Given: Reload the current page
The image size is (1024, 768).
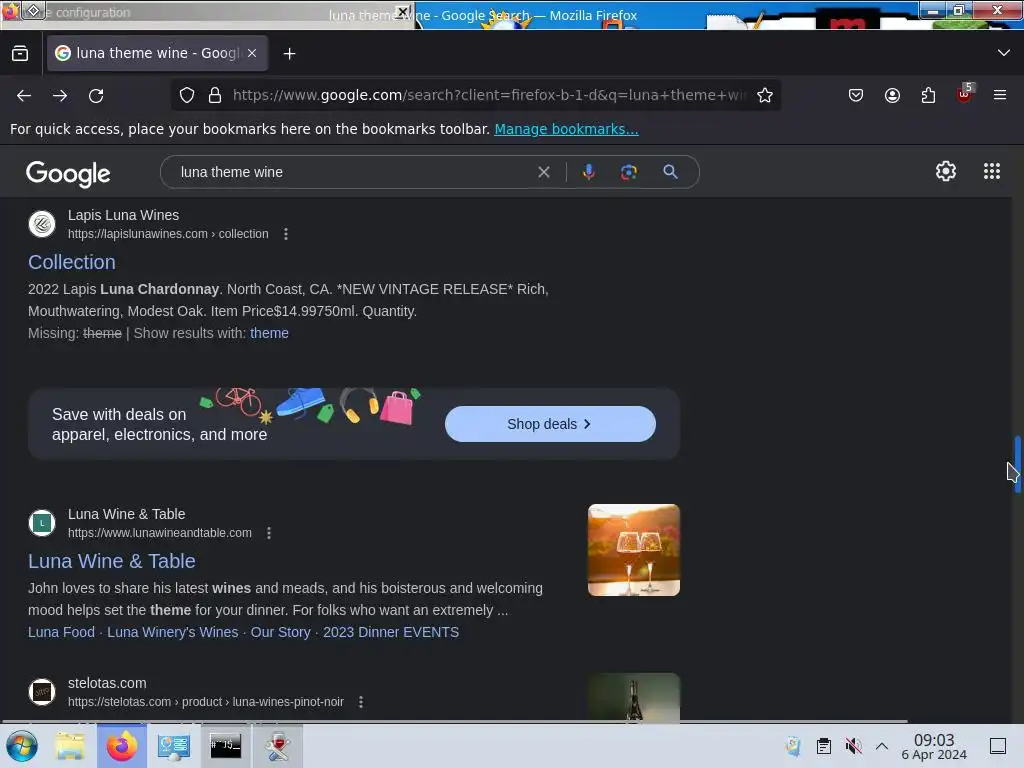Looking at the screenshot, I should point(96,95).
